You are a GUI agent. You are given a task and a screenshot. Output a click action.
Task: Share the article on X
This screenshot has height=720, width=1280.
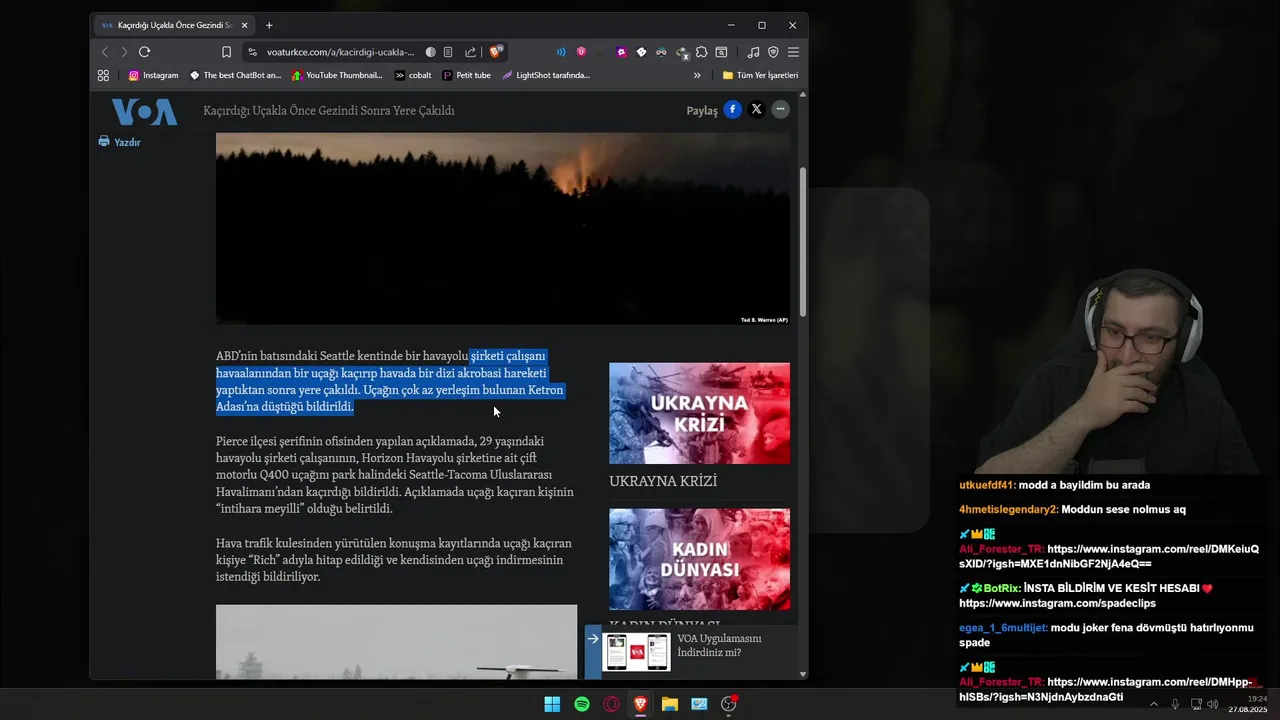(x=756, y=110)
